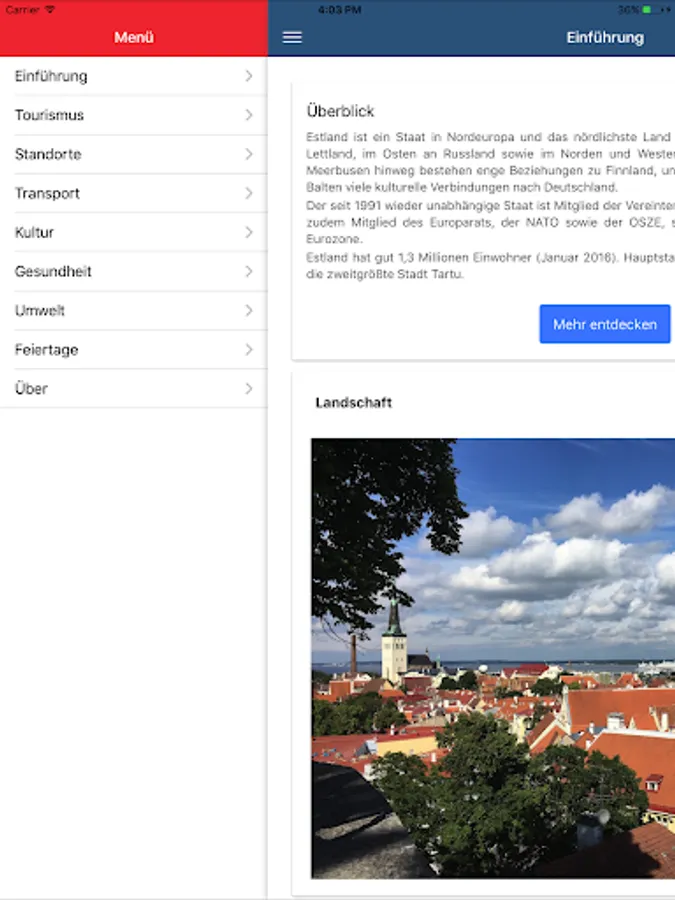
Task: Select Kultur in the menu
Action: [134, 232]
